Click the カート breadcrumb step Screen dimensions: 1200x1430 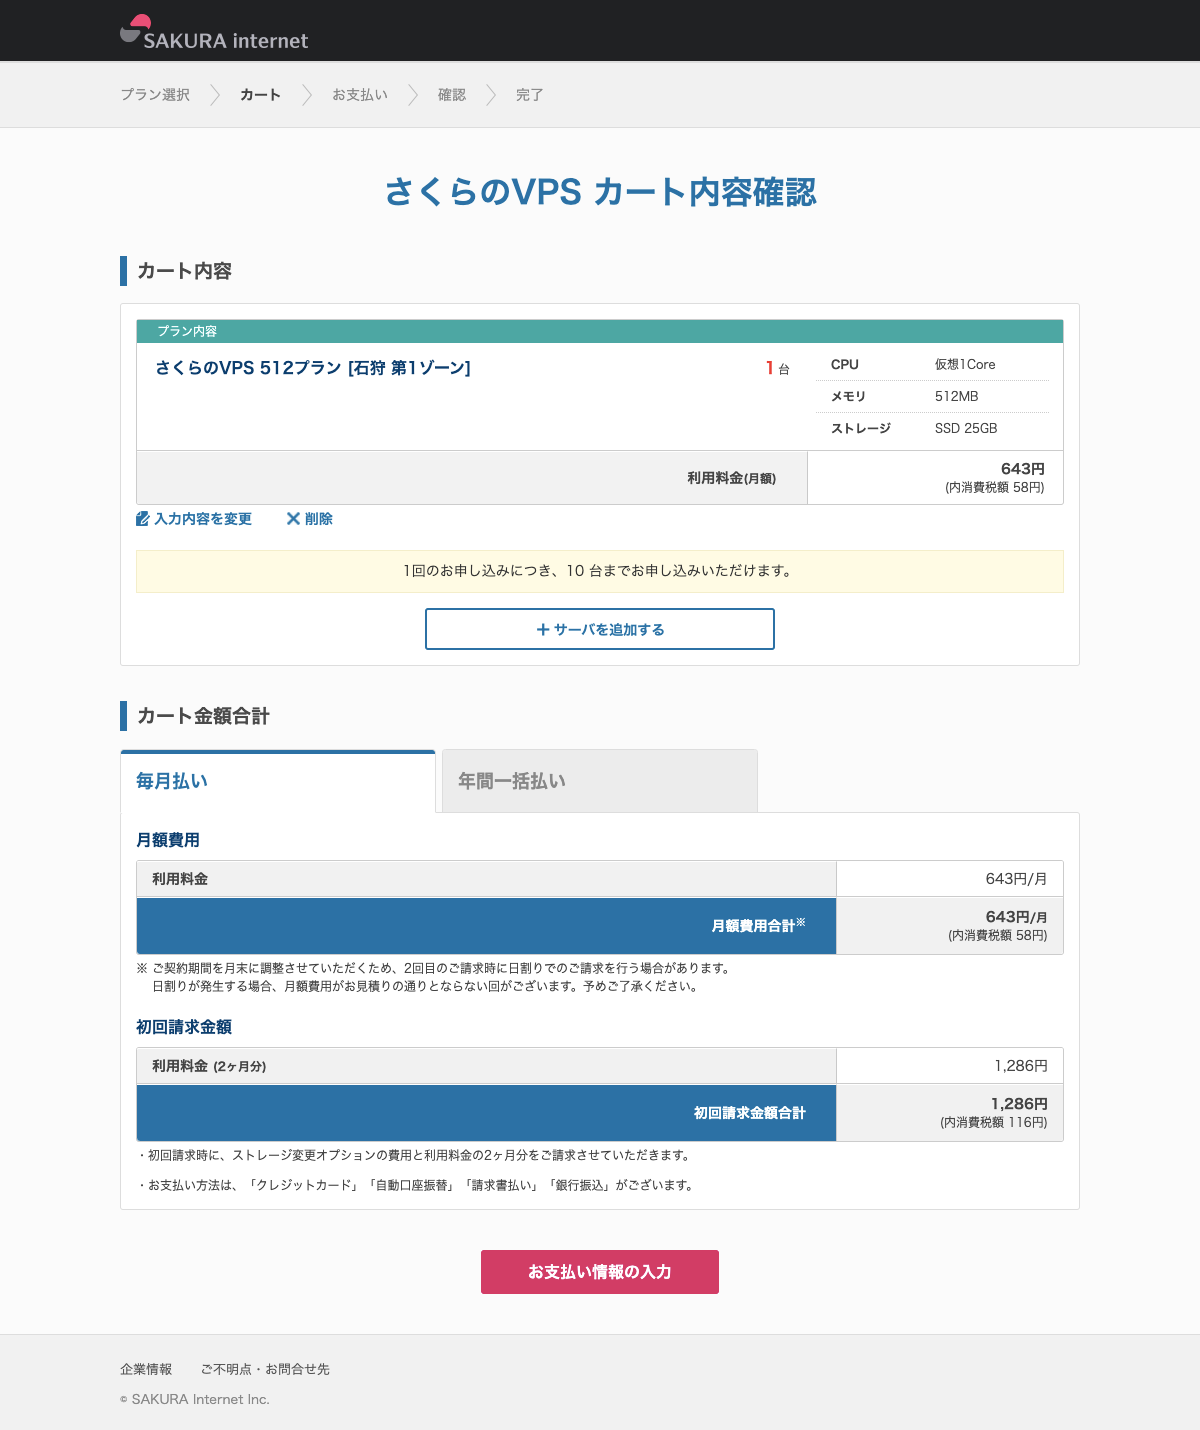click(x=260, y=95)
